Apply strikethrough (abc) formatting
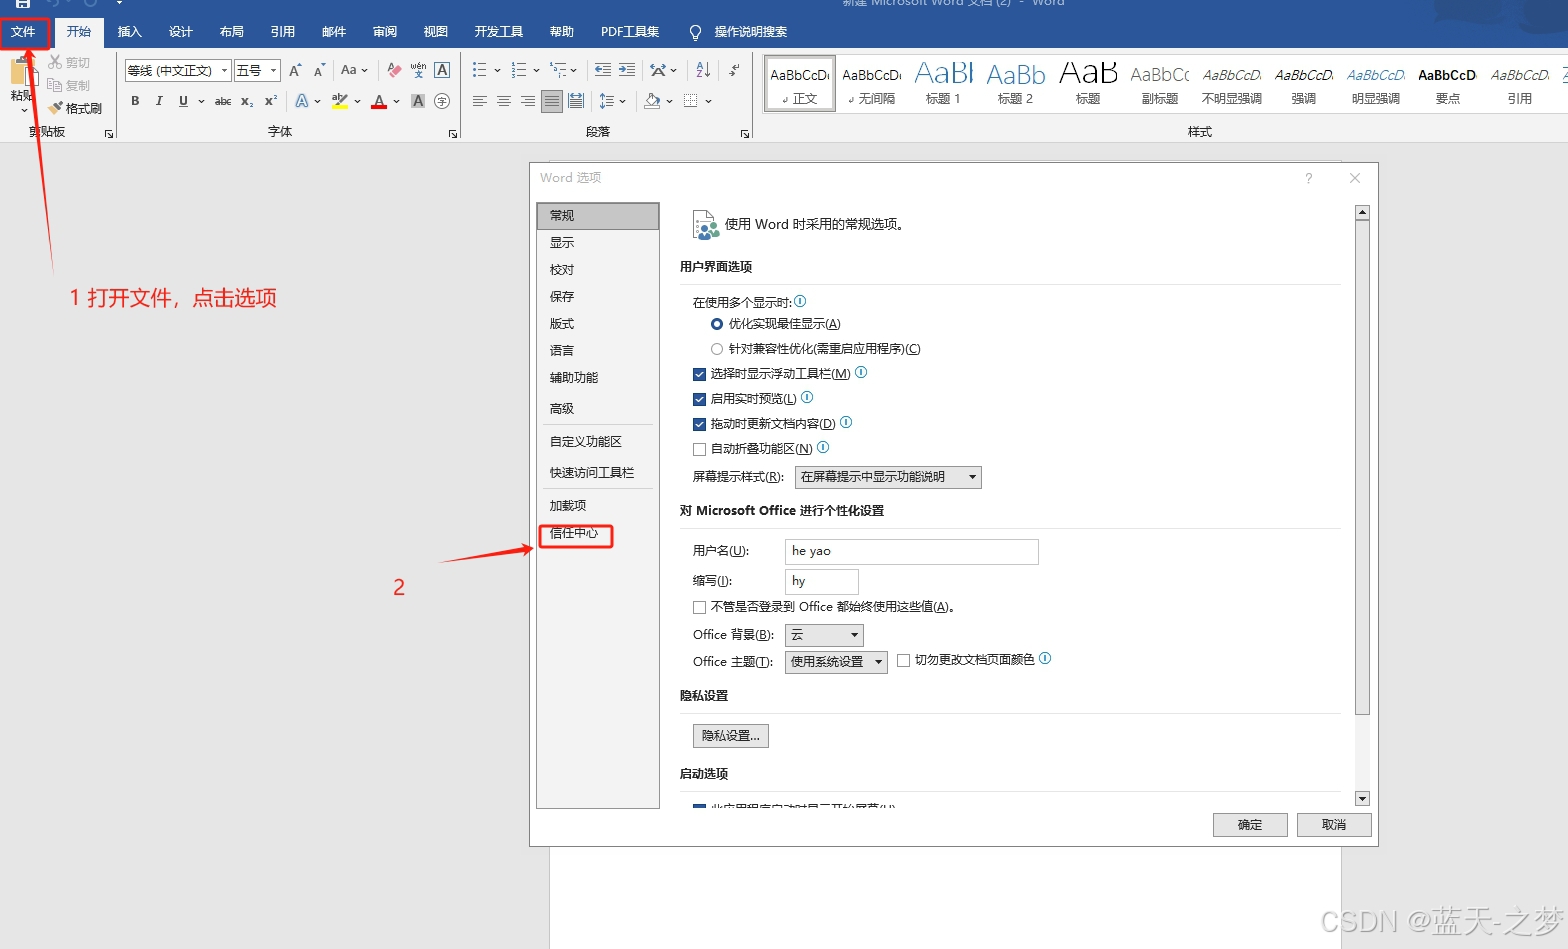 [x=223, y=101]
